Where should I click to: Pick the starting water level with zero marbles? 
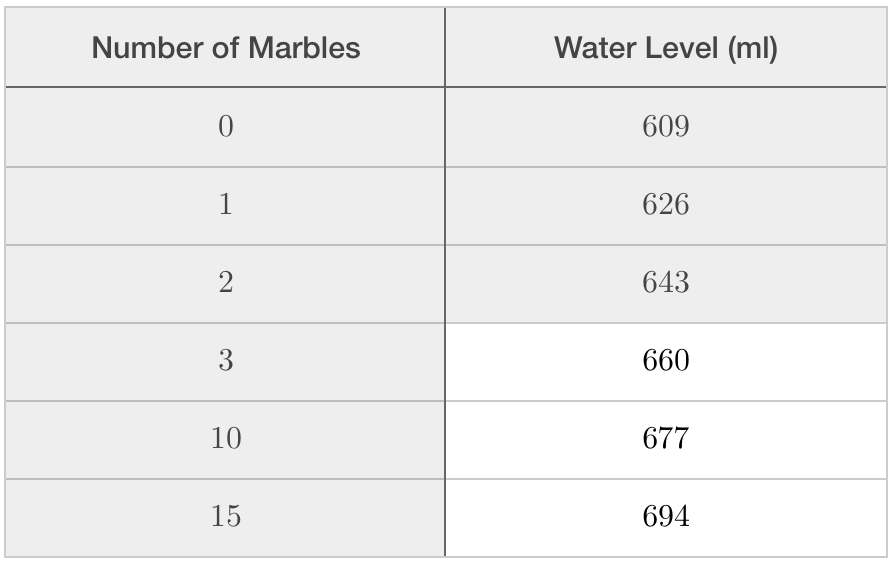(x=666, y=127)
